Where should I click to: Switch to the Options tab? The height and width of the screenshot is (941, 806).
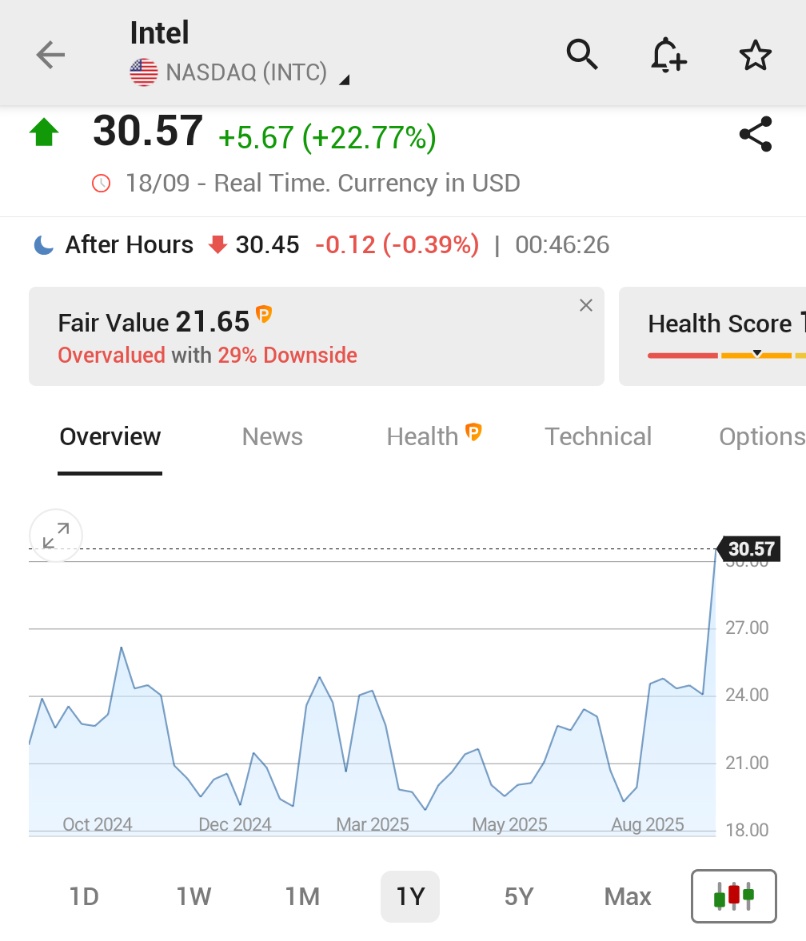point(762,437)
